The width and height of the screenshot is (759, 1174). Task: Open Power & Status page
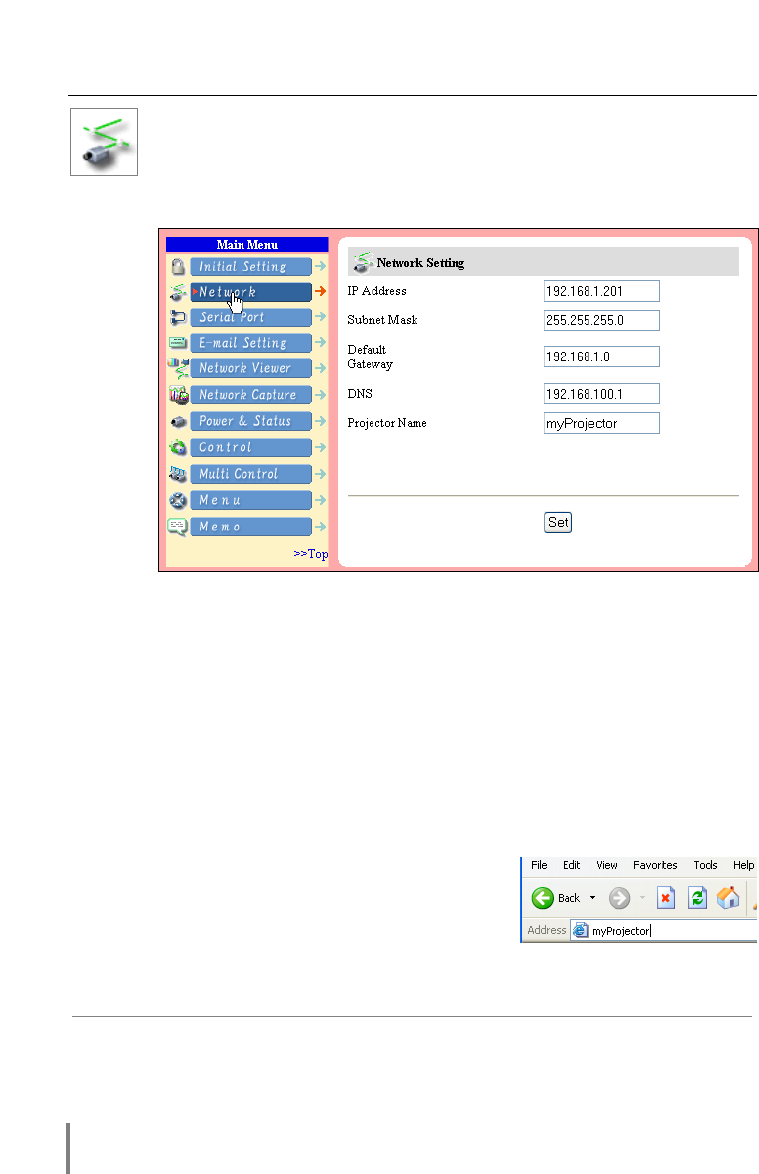click(x=251, y=421)
